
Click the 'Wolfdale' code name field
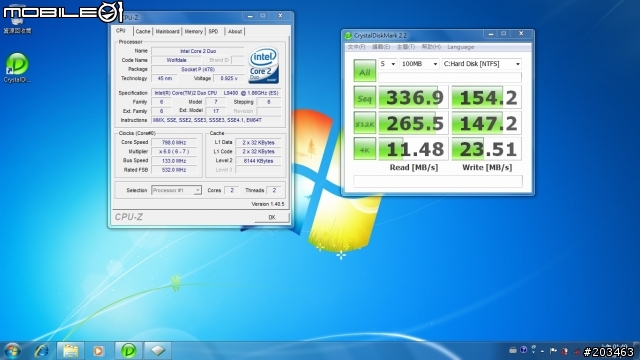176,60
